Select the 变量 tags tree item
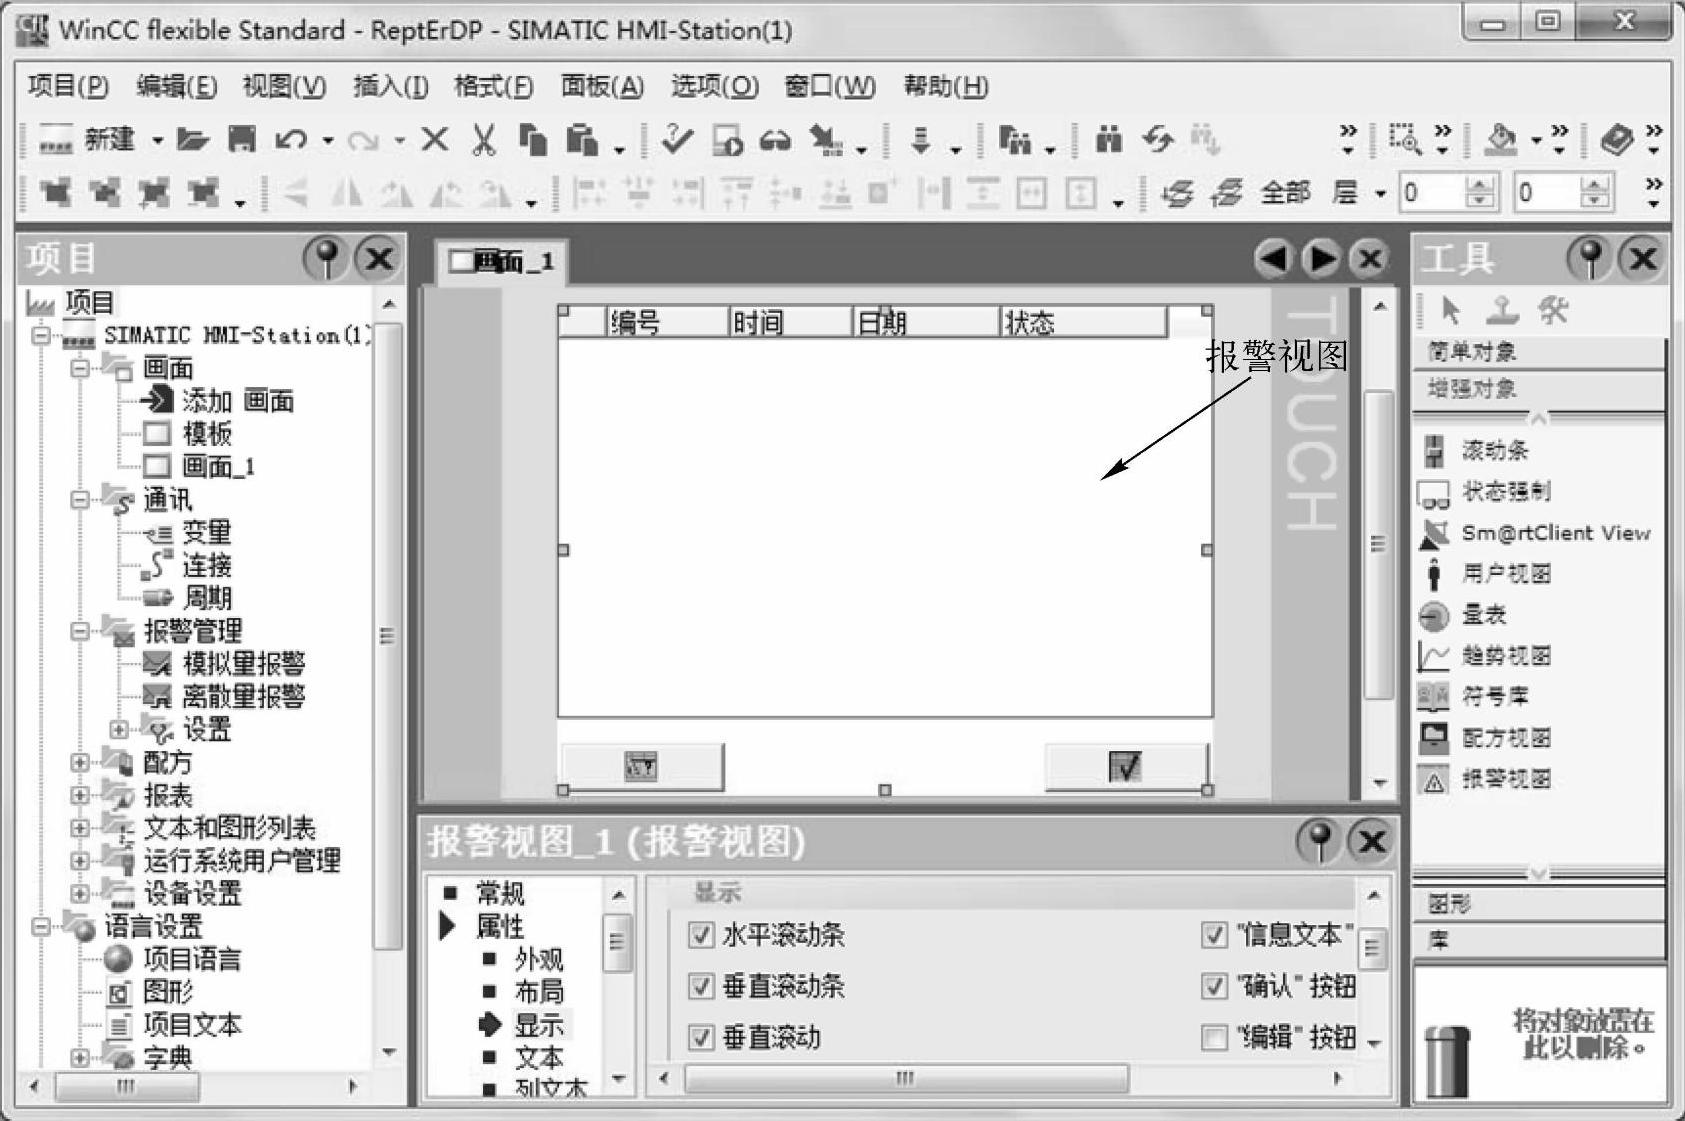 click(x=207, y=532)
